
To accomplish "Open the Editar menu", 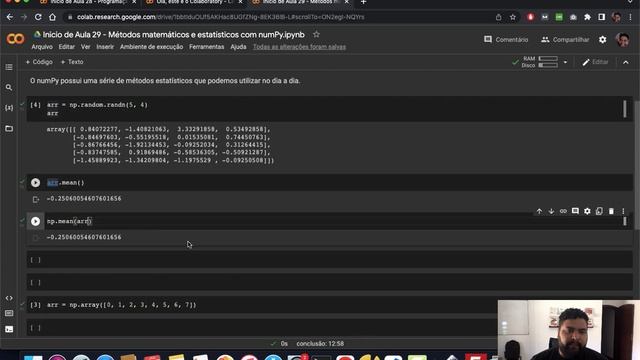I will [67, 47].
